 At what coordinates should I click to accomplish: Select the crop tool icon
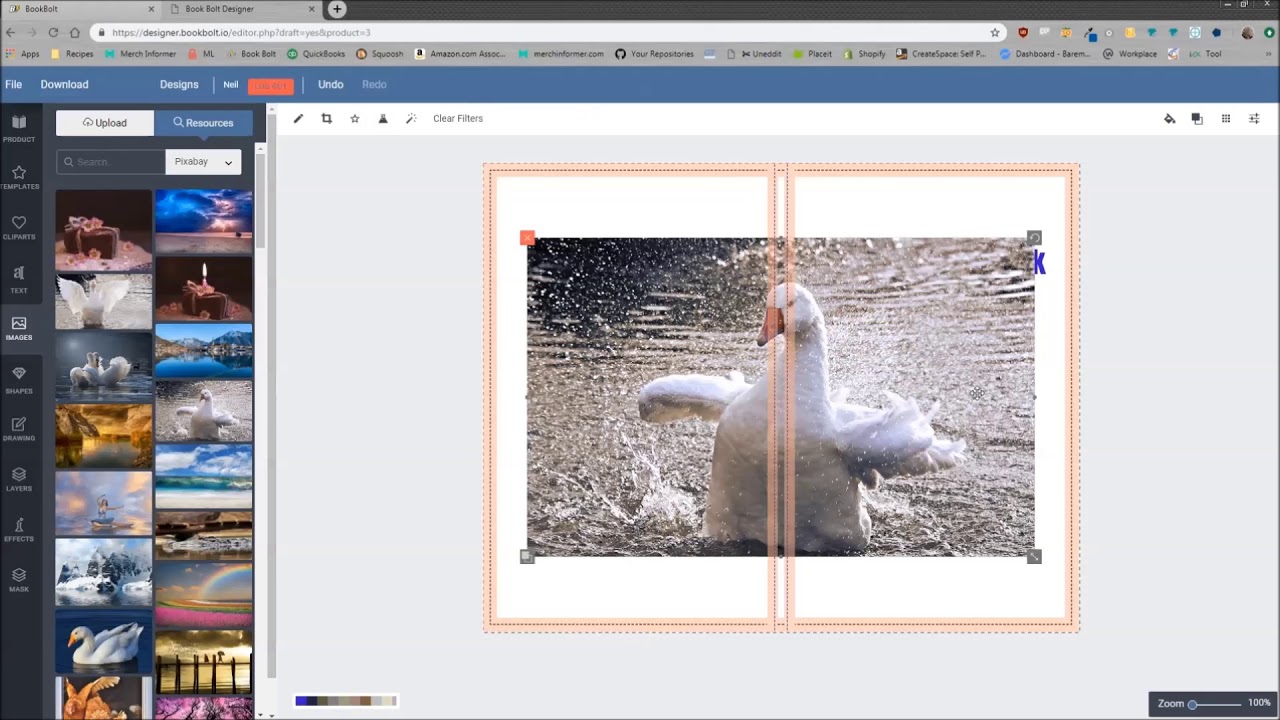[x=326, y=118]
